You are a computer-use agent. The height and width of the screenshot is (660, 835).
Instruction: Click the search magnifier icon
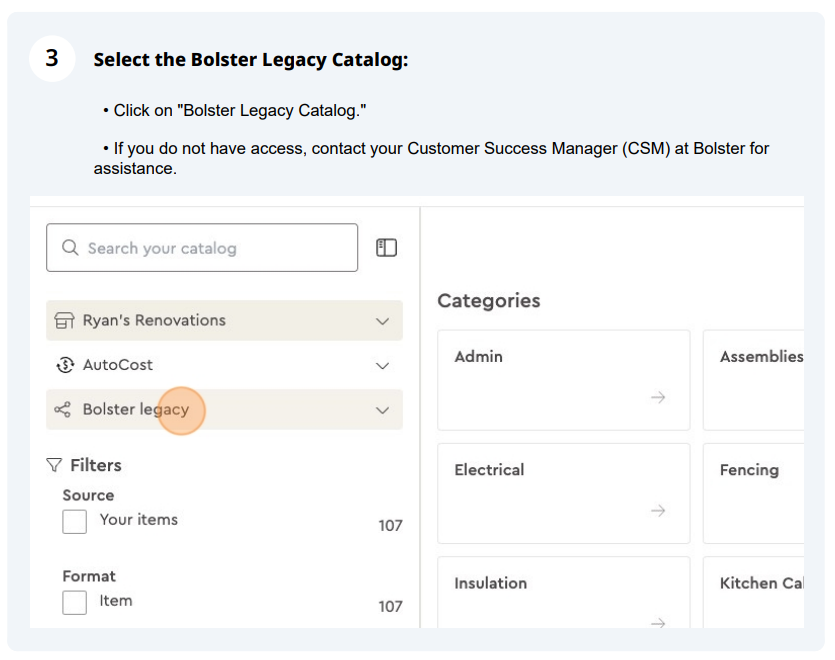coord(70,248)
